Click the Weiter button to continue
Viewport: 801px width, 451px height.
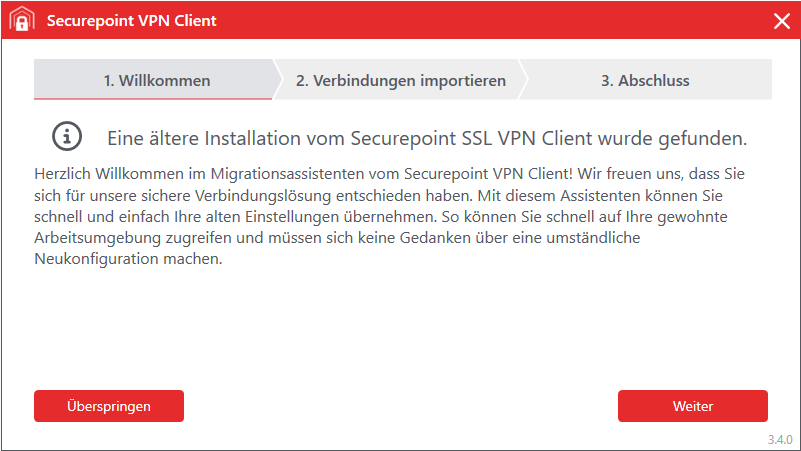pos(692,406)
